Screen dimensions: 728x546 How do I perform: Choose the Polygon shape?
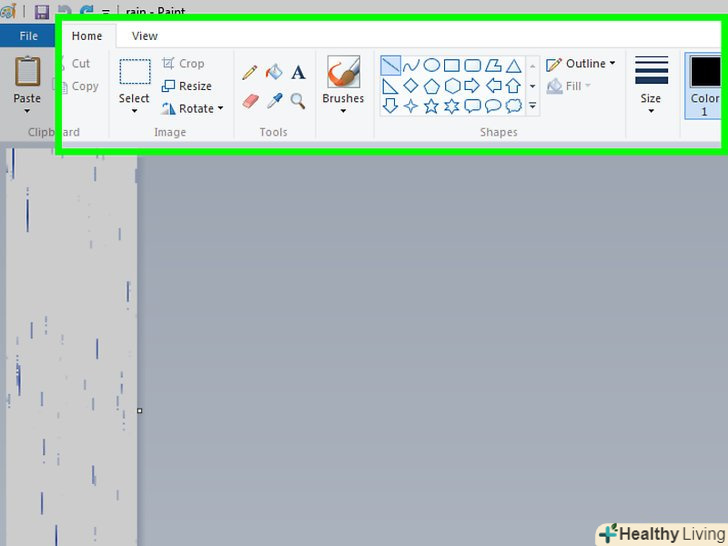tap(493, 66)
